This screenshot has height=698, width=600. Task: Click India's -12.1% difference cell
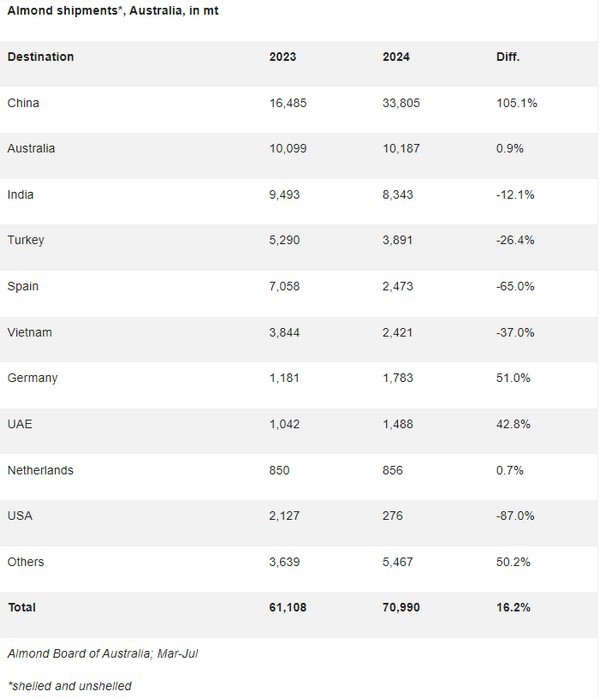[x=516, y=195]
